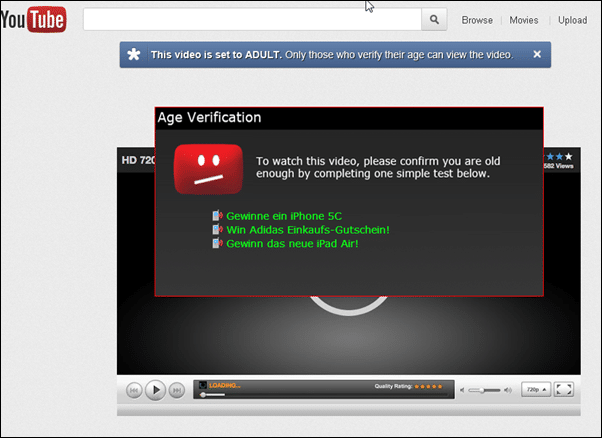Open the Browse link
The image size is (602, 438).
click(x=477, y=20)
